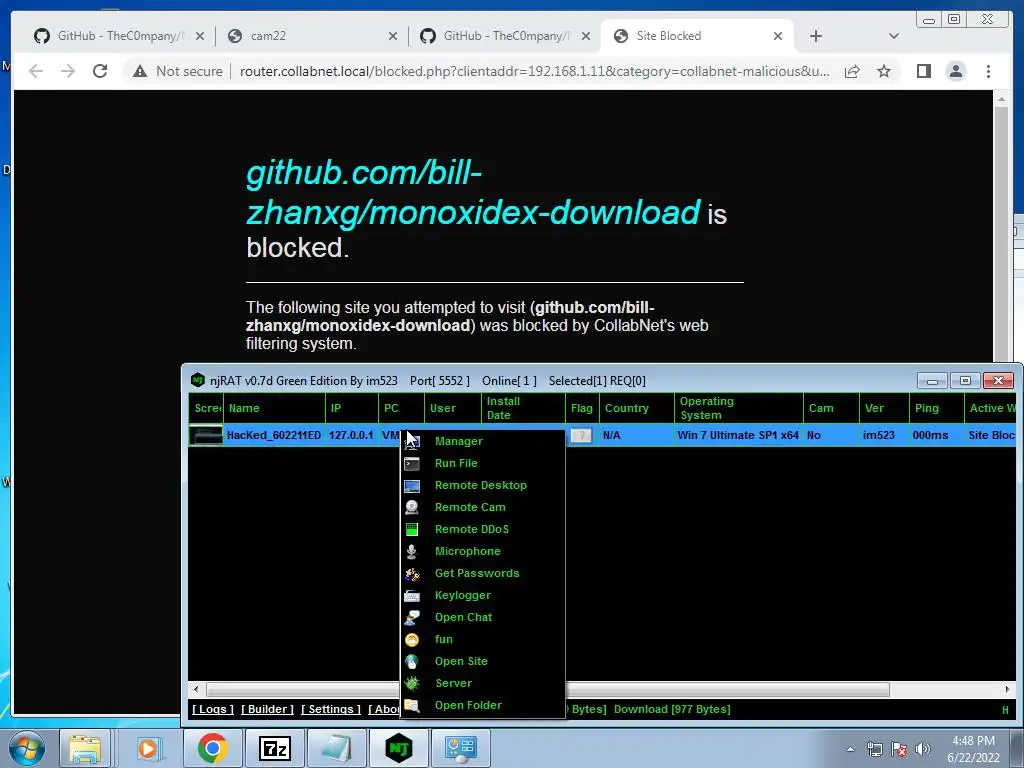Select the HacKed_602211ED client name

pyautogui.click(x=274, y=436)
